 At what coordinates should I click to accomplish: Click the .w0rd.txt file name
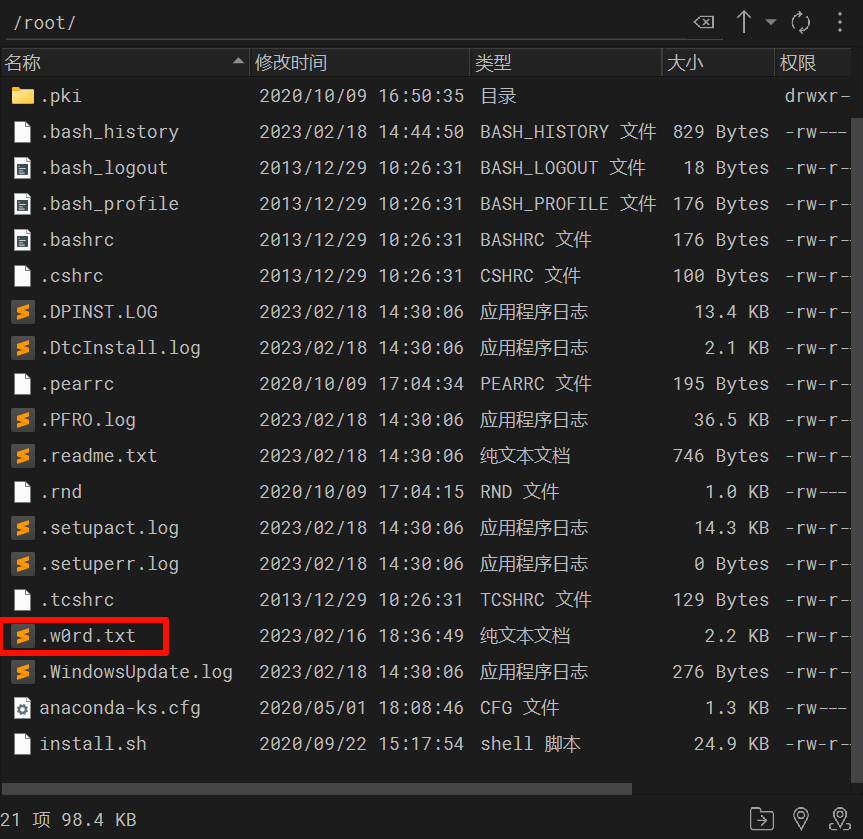(x=88, y=636)
